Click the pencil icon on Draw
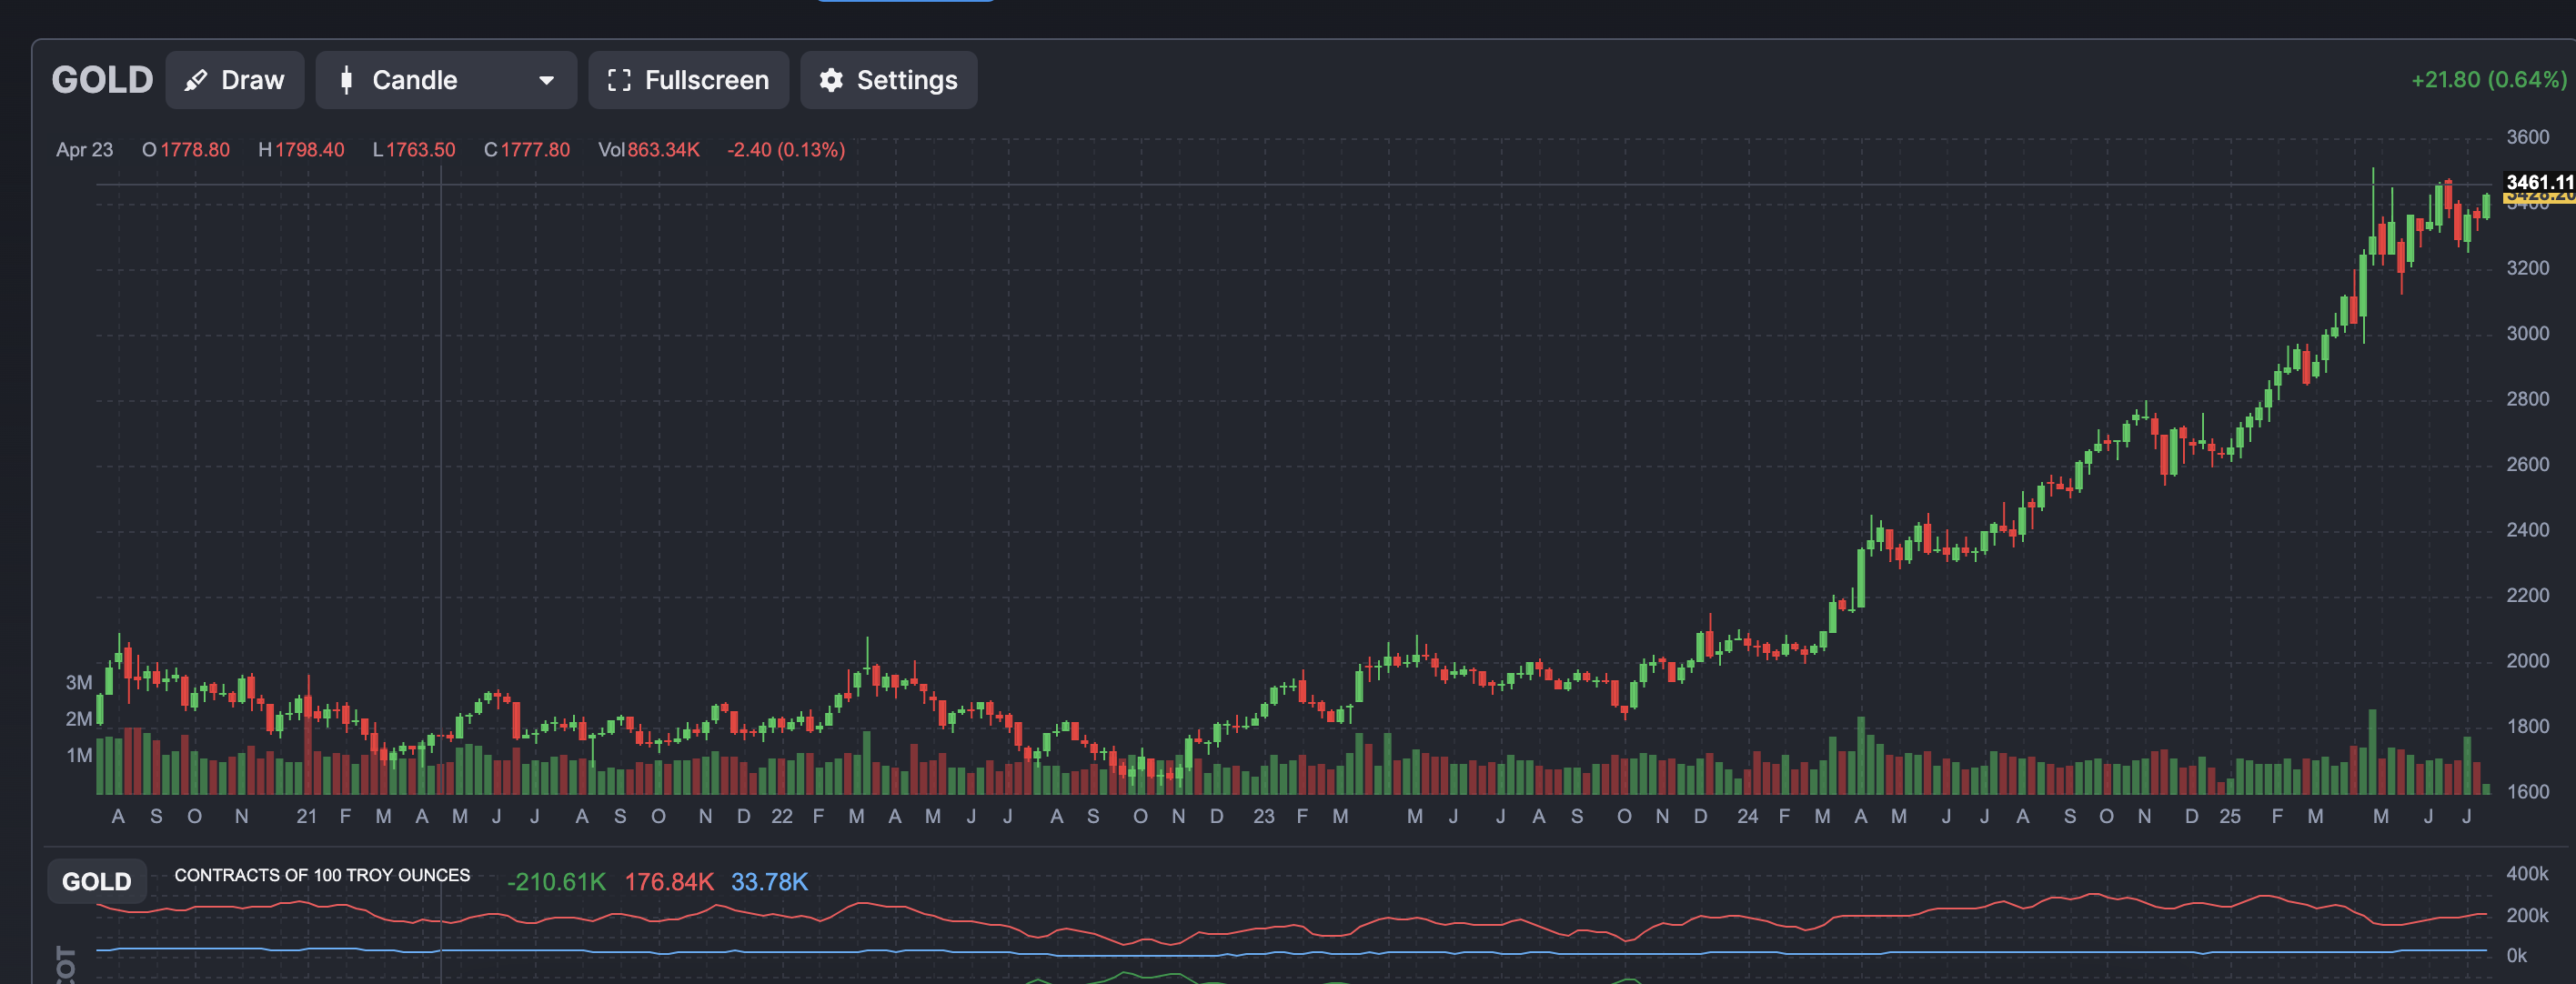 pyautogui.click(x=196, y=80)
